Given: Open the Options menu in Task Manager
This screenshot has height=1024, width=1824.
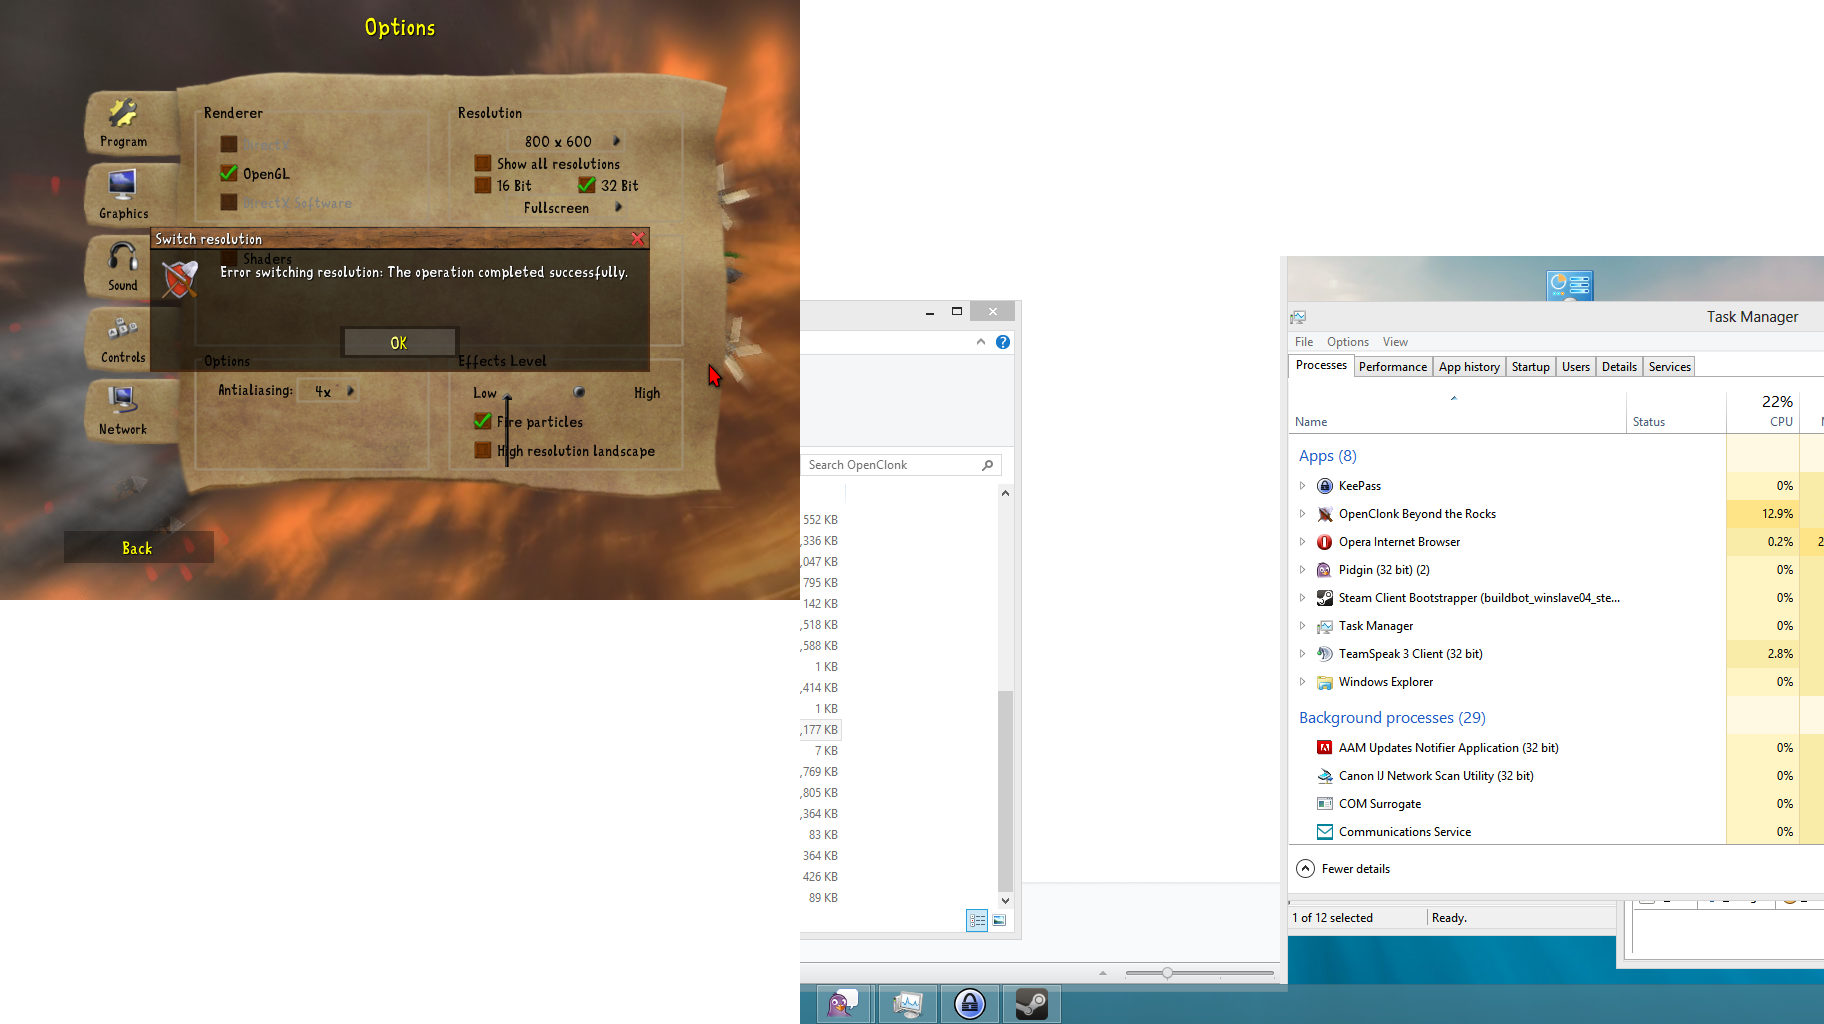Looking at the screenshot, I should click(1347, 342).
